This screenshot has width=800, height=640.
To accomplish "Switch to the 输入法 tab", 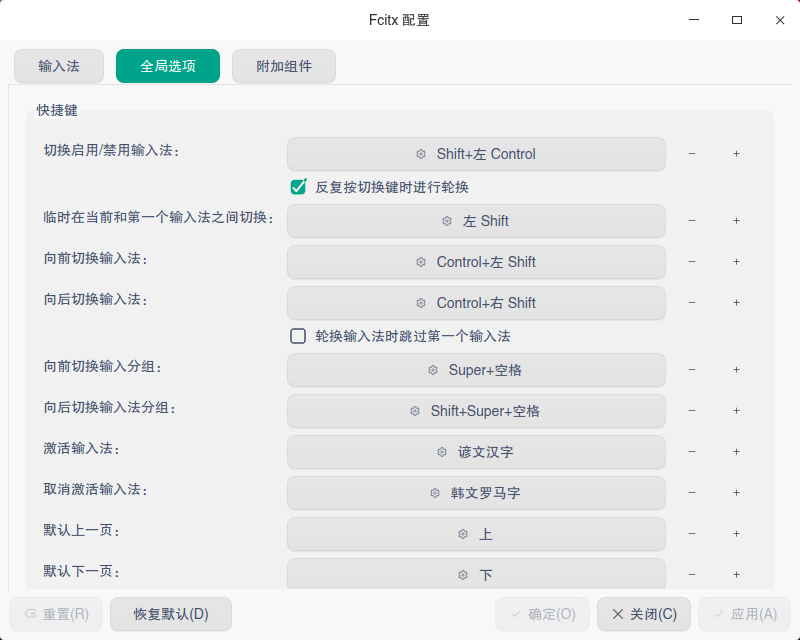I will (x=59, y=66).
